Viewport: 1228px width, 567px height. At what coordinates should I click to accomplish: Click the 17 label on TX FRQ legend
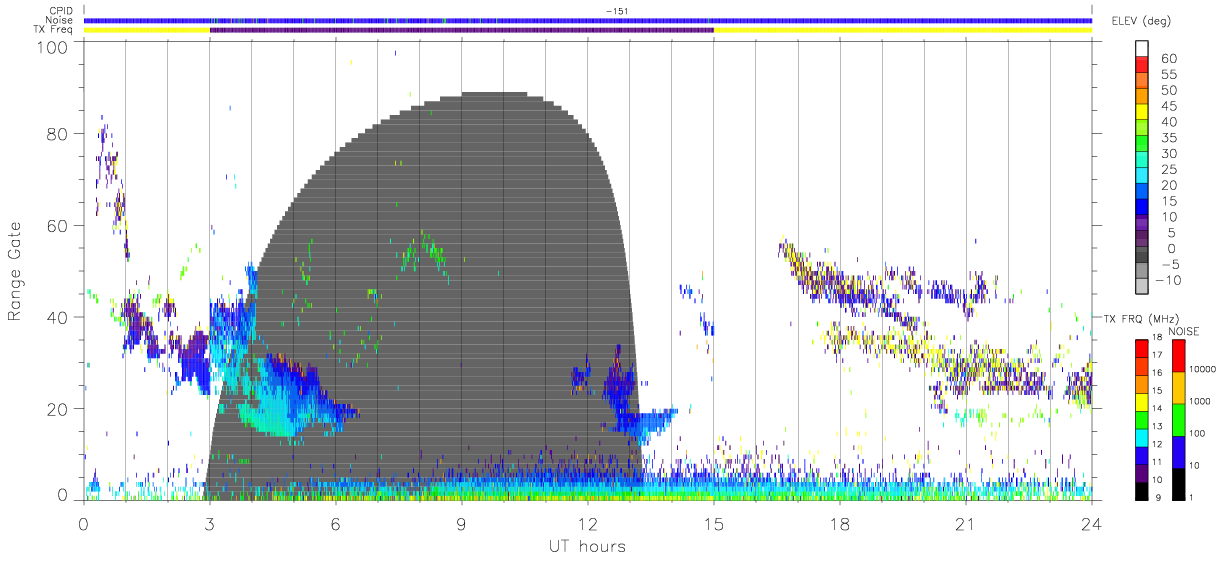(x=1157, y=355)
